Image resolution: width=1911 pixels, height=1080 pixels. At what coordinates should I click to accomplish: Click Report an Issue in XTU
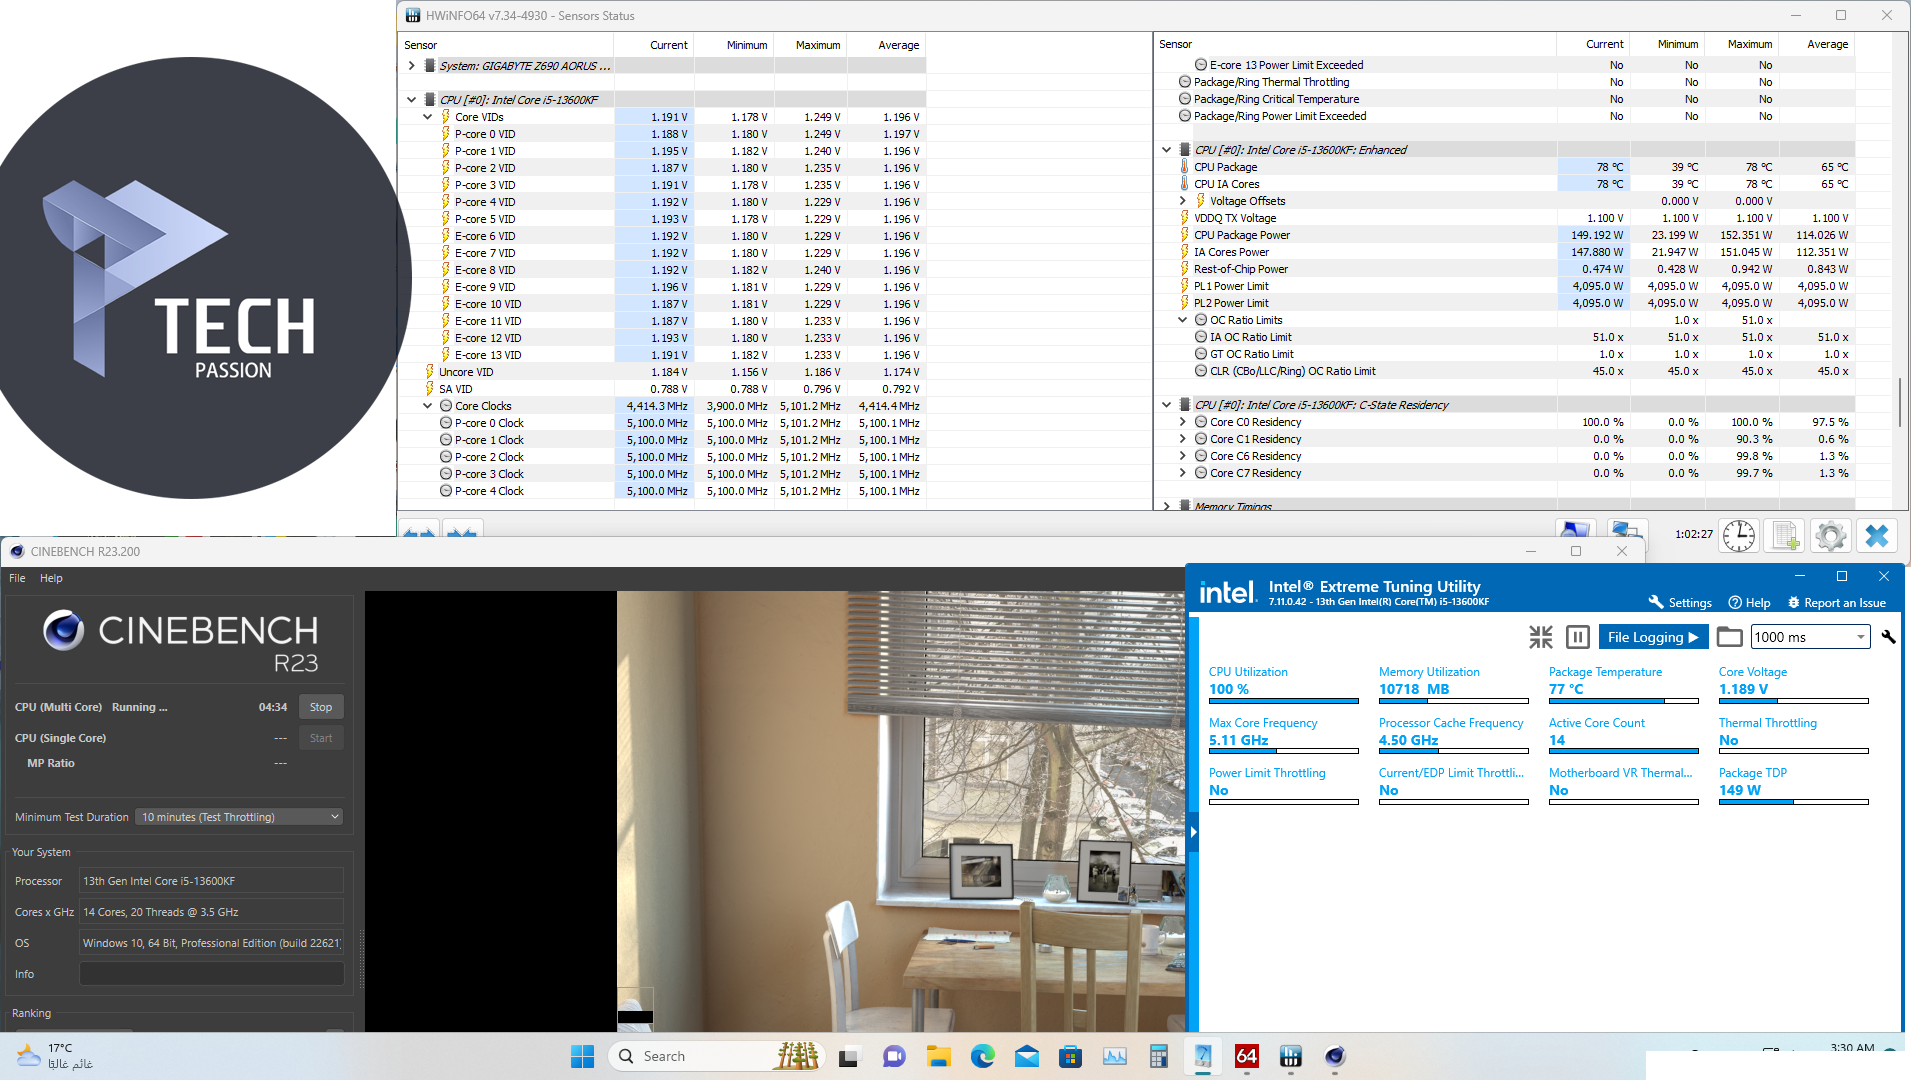click(1836, 603)
